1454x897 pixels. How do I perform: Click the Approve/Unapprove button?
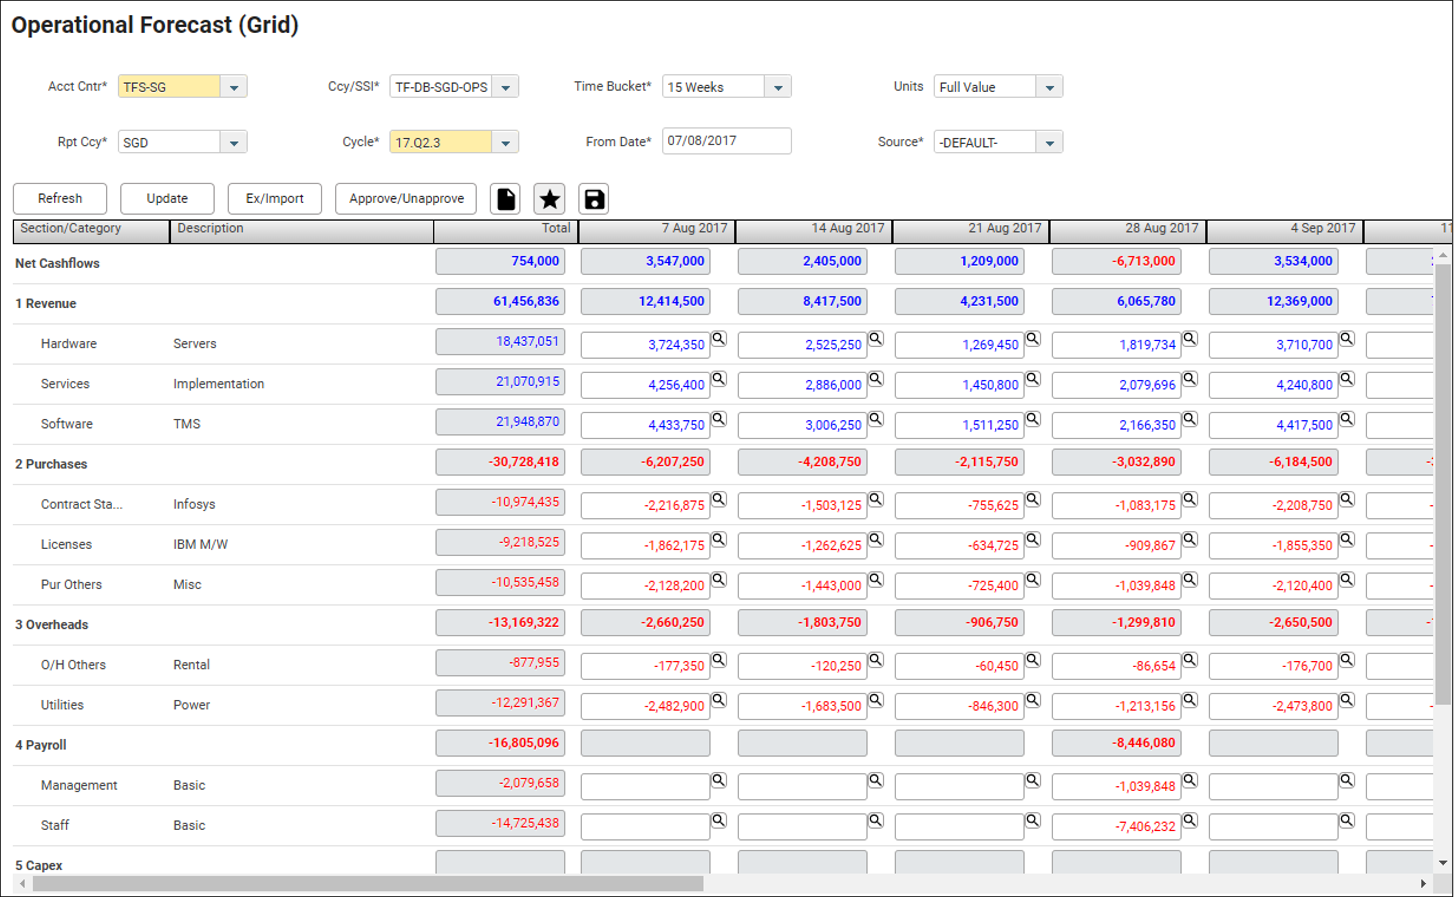(406, 199)
